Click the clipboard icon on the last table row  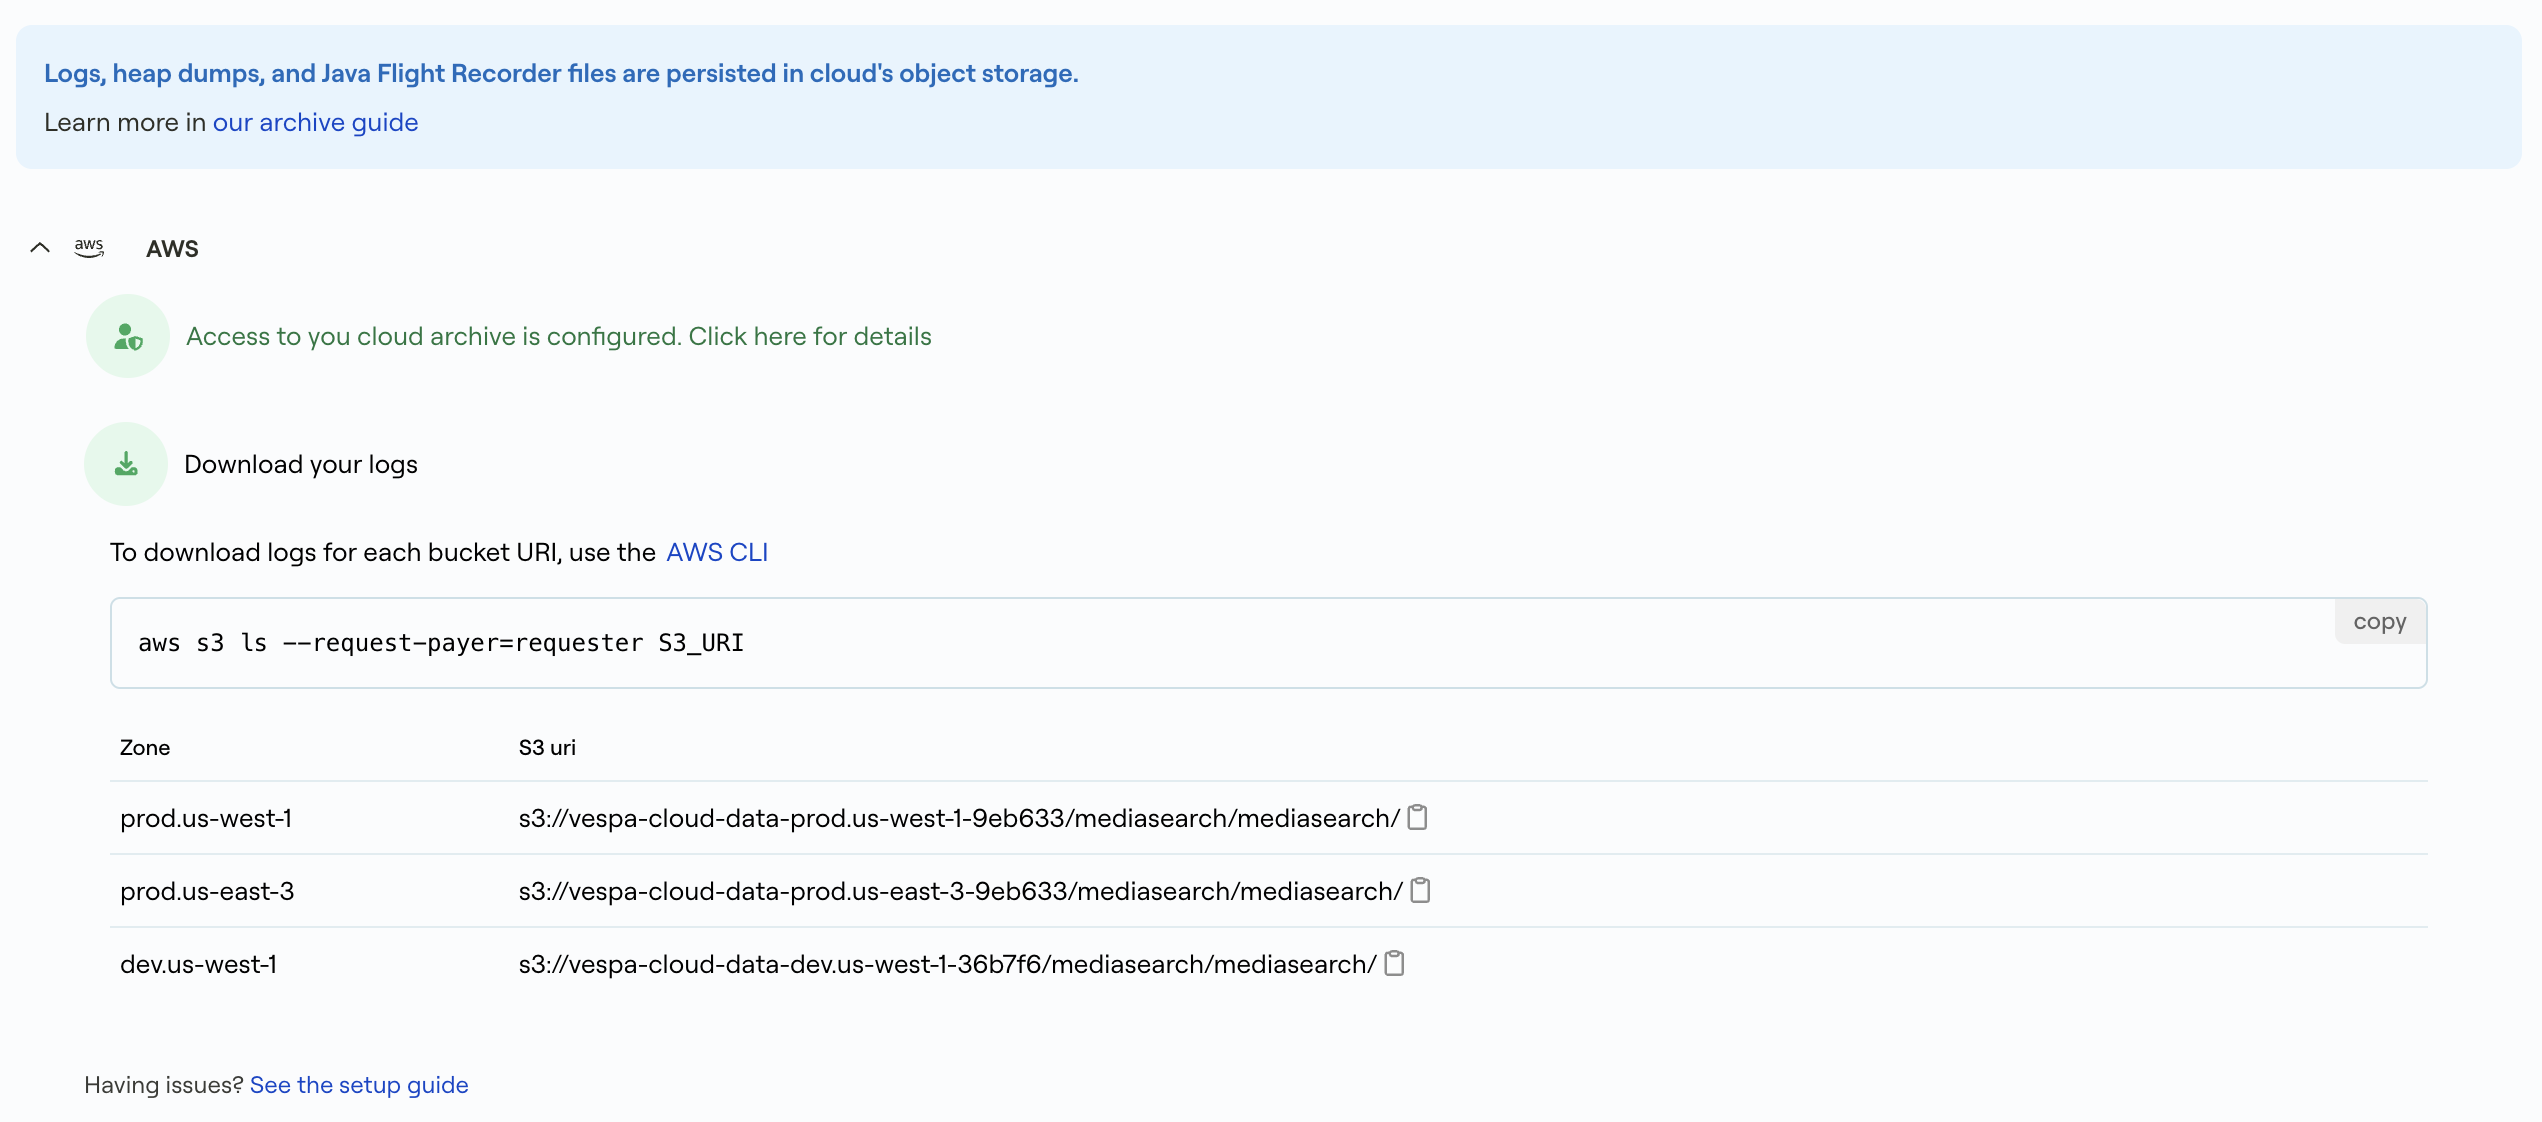(1394, 963)
